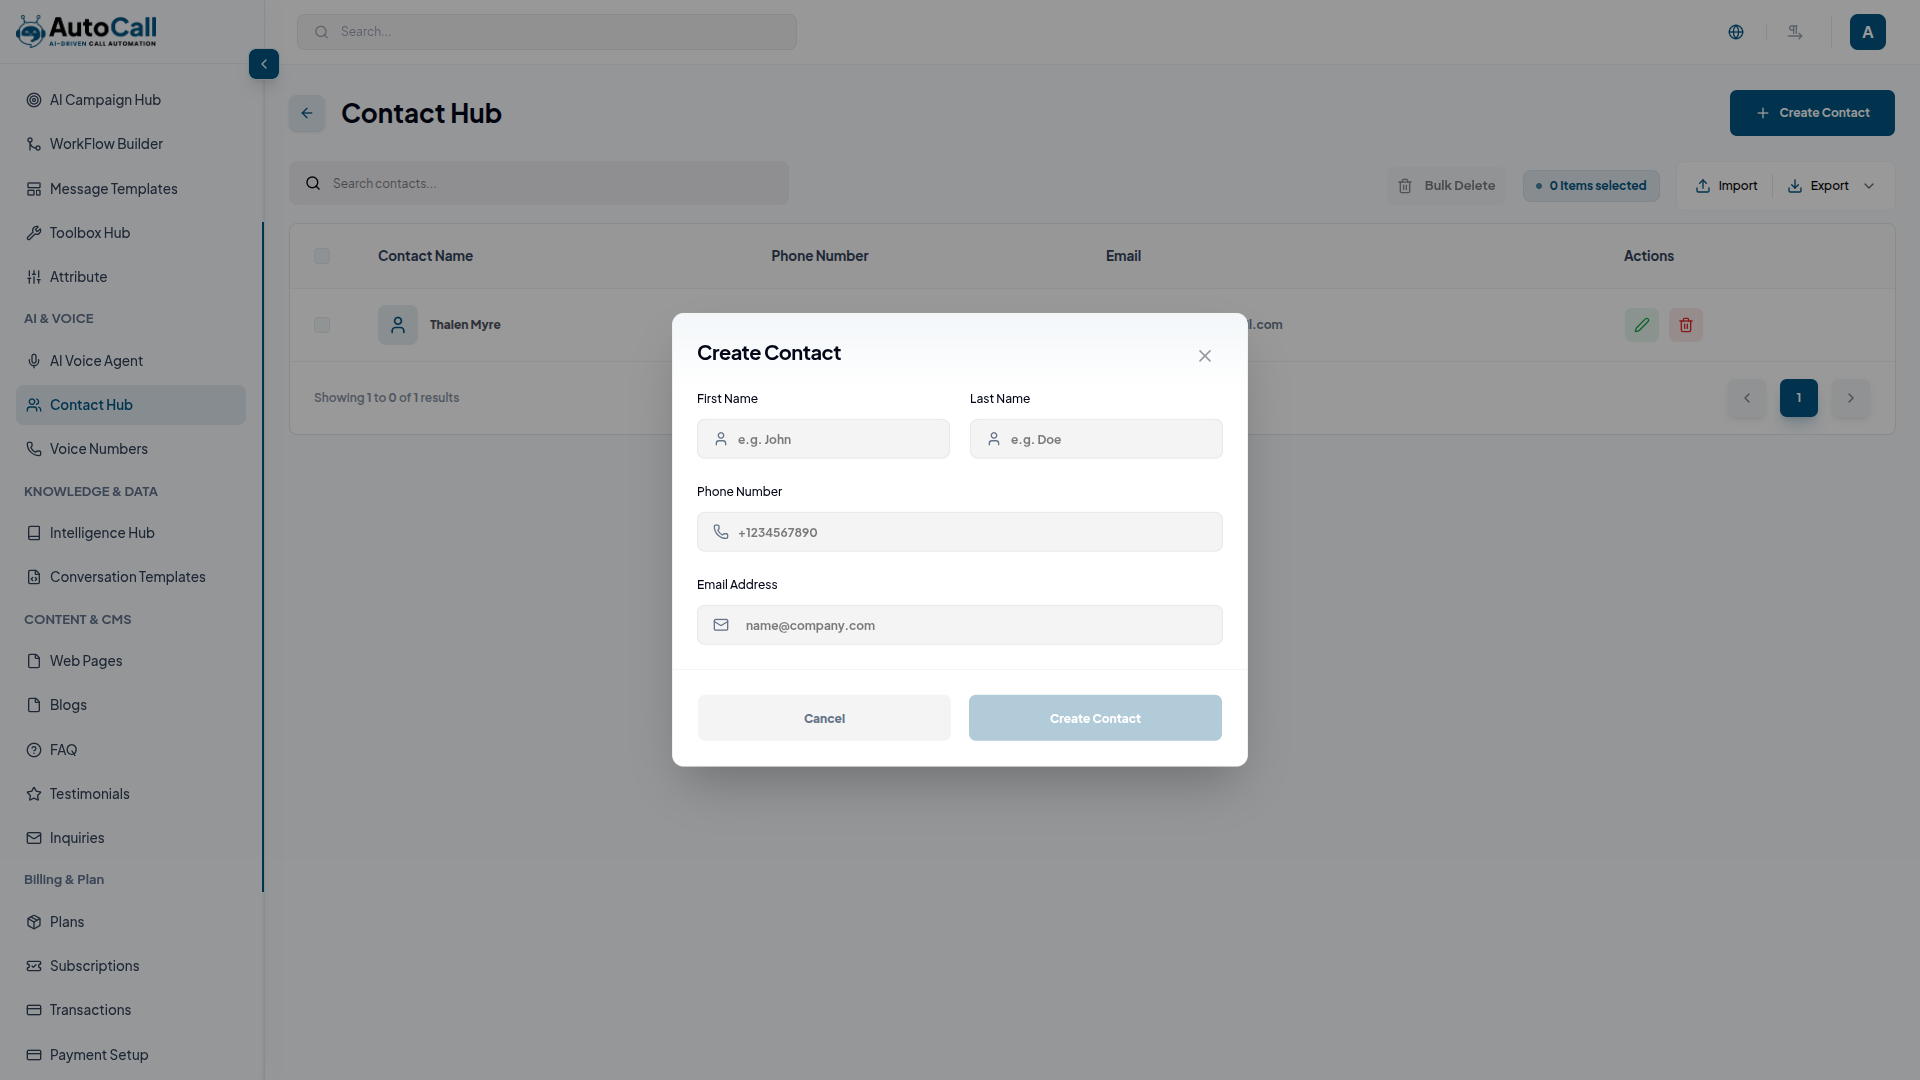Select page 1 in pagination
The image size is (1920, 1080).
click(x=1799, y=398)
